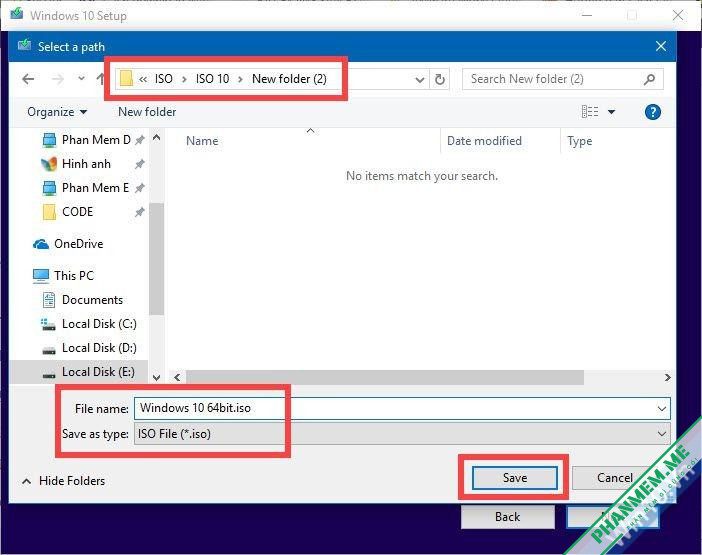
Task: Refresh the folder view
Action: point(440,80)
